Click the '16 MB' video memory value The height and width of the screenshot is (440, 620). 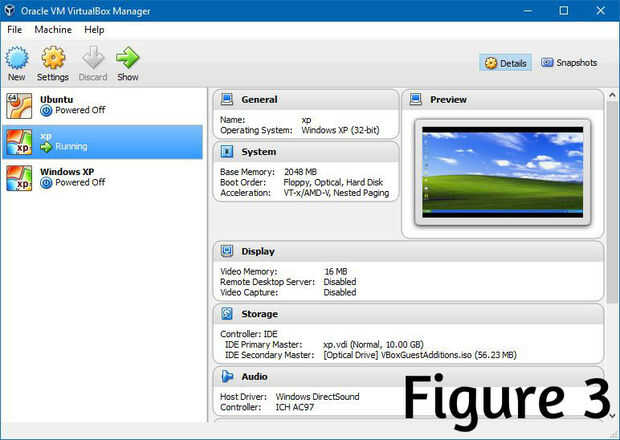pyautogui.click(x=336, y=271)
